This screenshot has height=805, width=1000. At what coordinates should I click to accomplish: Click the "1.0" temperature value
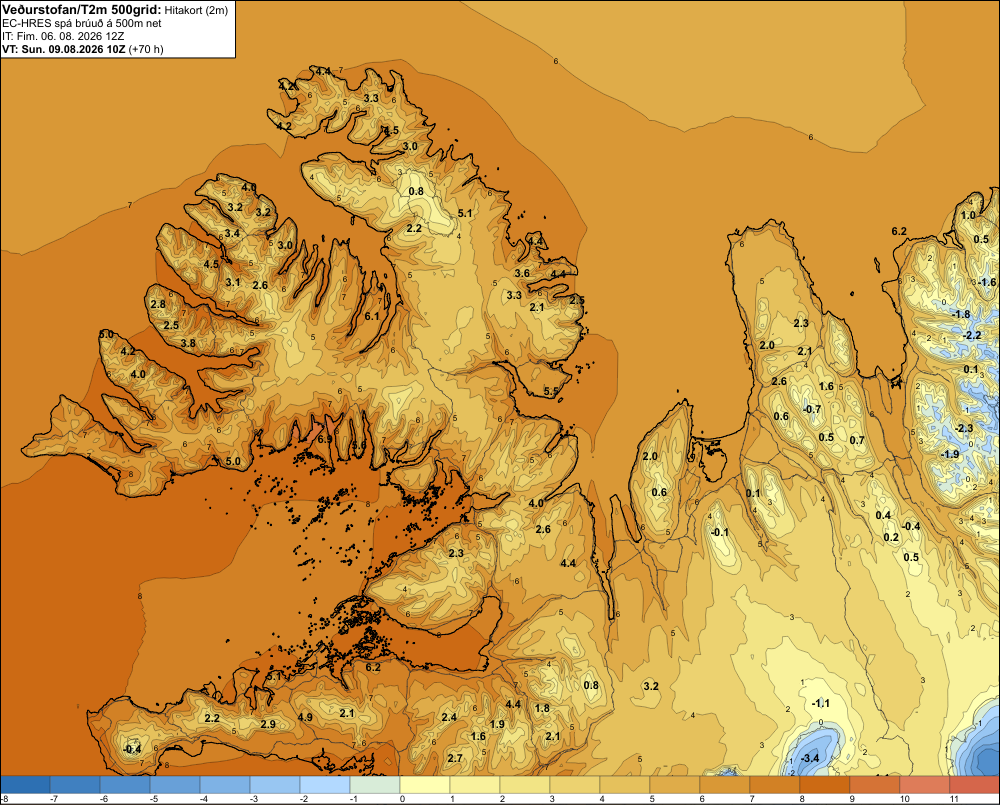968,215
